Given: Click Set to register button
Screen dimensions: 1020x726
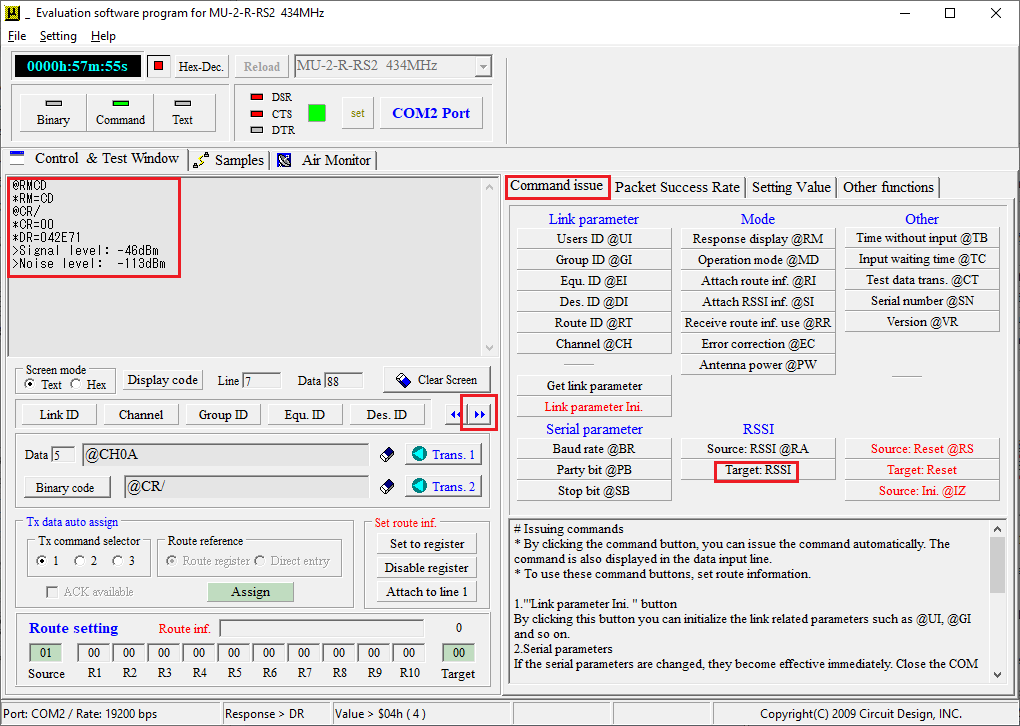Looking at the screenshot, I should 427,544.
